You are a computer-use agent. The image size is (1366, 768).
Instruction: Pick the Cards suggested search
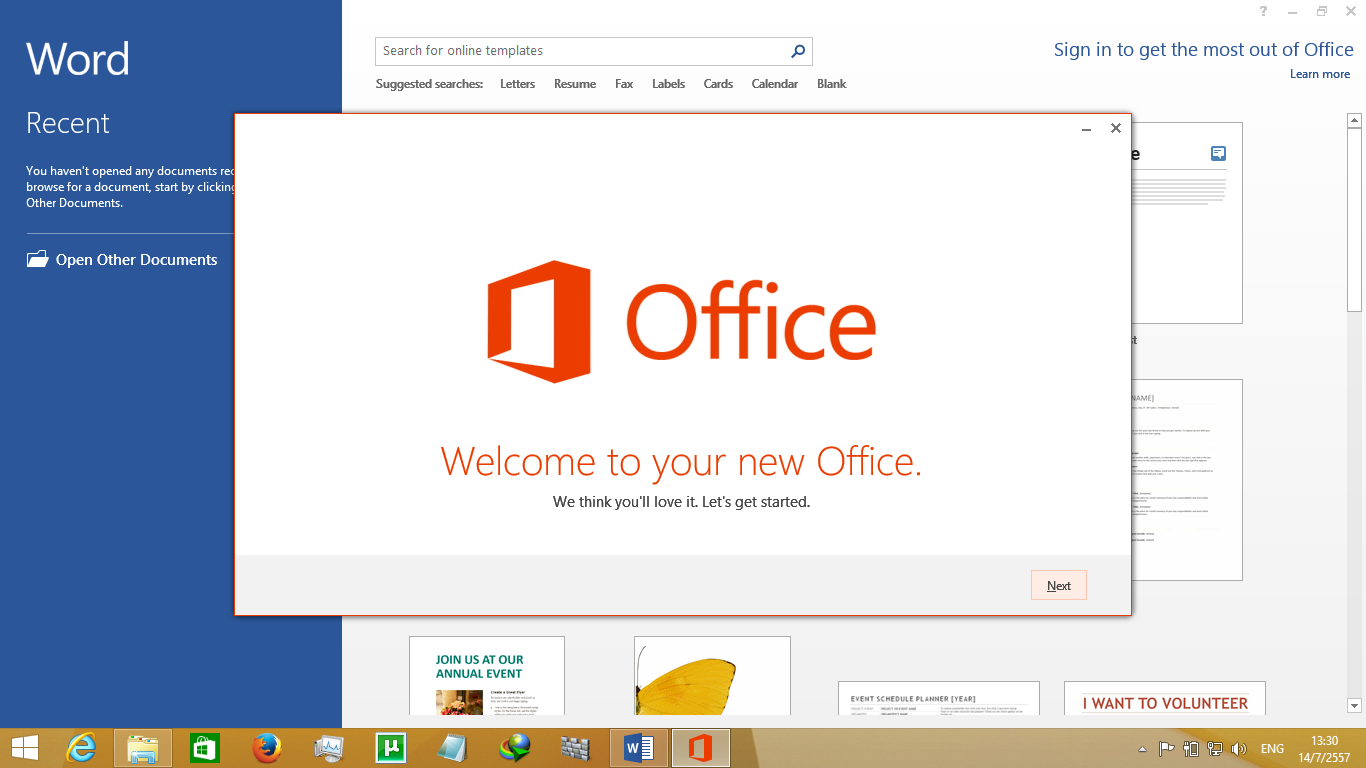(x=718, y=84)
